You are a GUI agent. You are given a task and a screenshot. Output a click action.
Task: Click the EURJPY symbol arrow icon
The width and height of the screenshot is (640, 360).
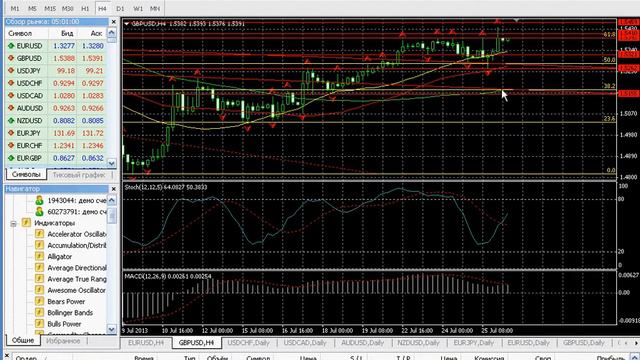11,133
